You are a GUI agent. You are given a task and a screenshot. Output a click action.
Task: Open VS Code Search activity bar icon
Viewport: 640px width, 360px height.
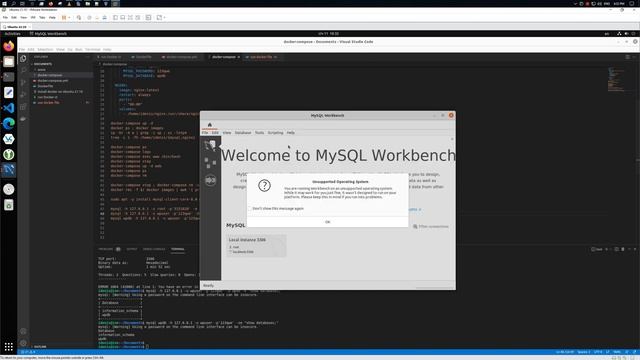23,71
